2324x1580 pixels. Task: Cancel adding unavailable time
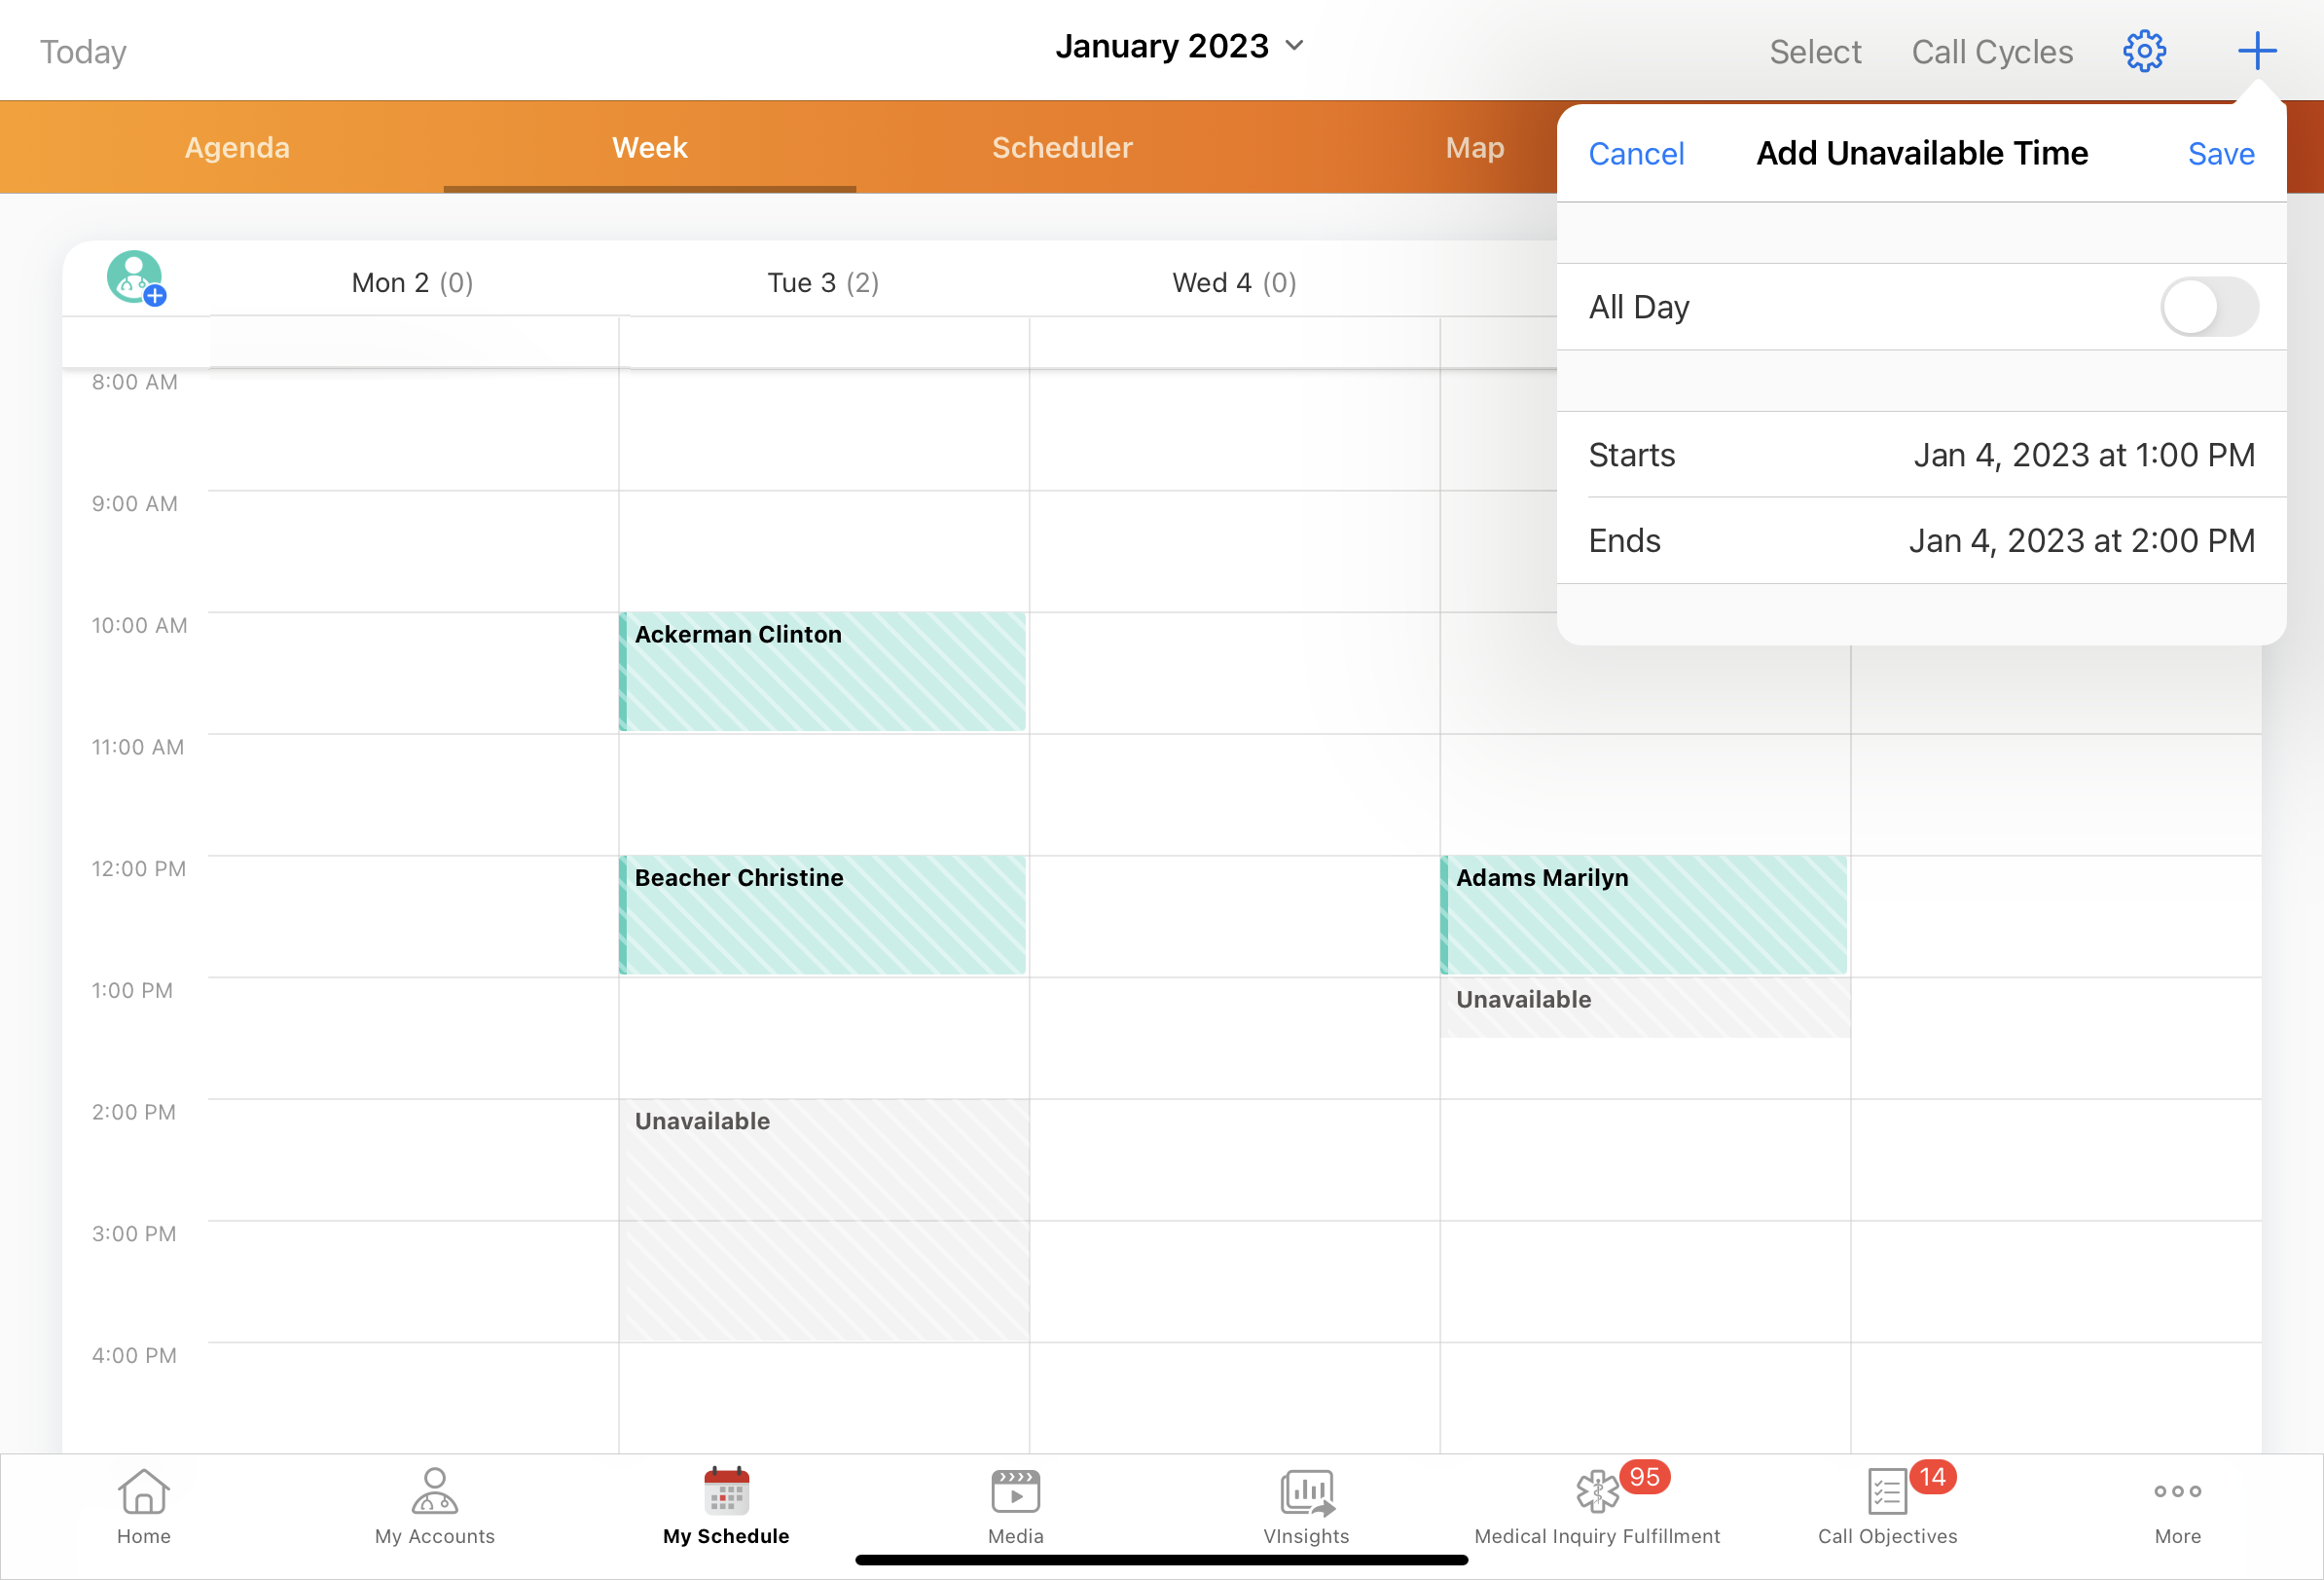(1636, 153)
